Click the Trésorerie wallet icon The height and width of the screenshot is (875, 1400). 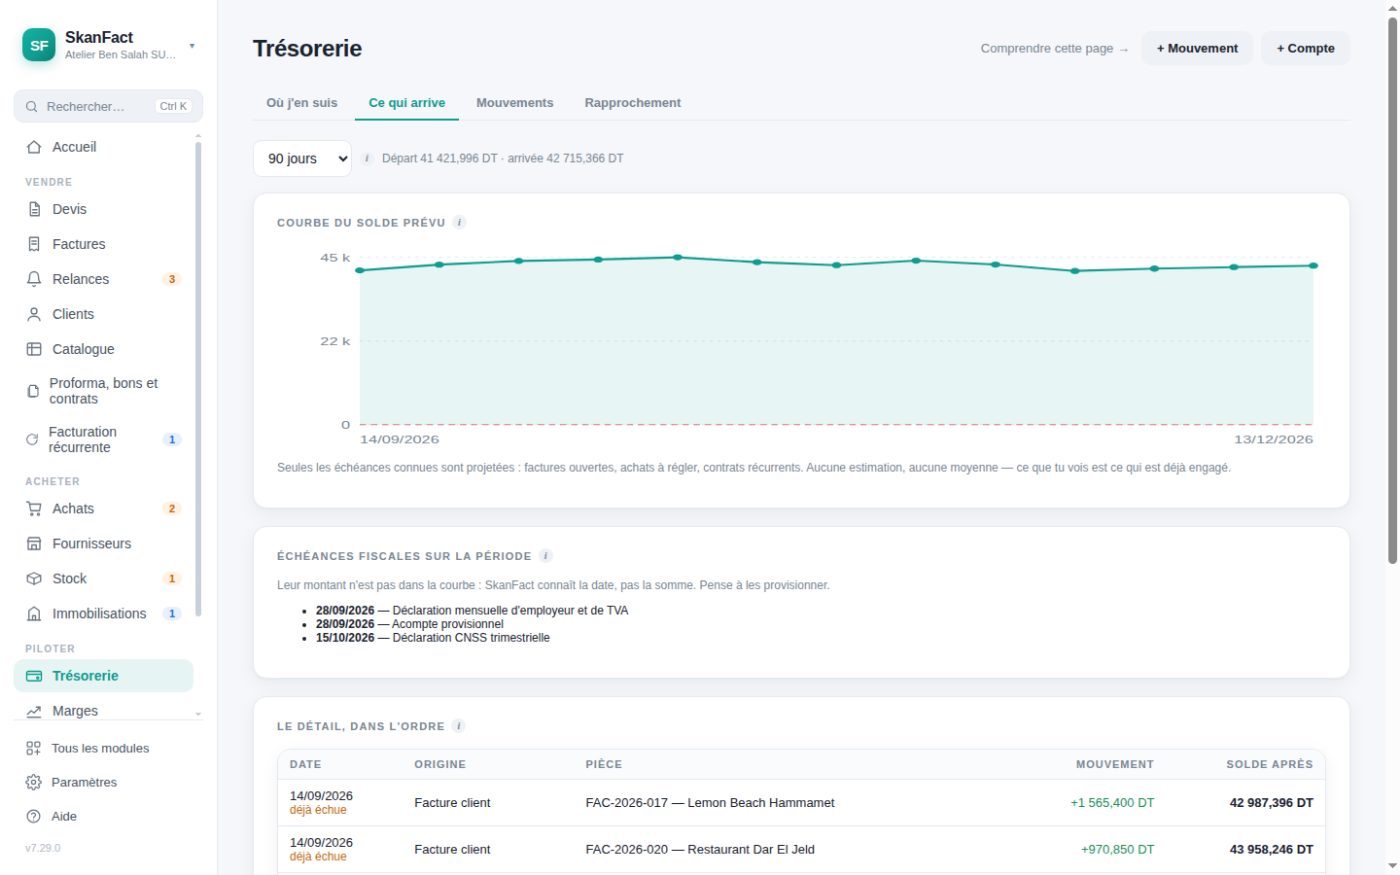34,676
